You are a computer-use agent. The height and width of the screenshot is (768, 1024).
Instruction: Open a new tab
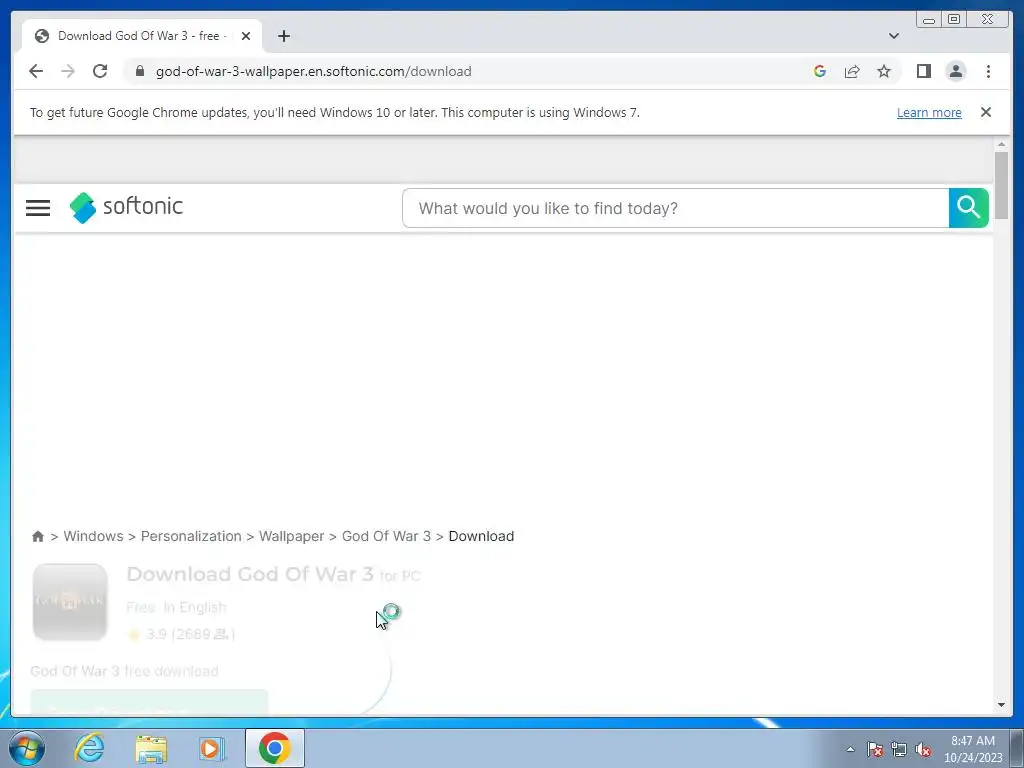pos(283,36)
